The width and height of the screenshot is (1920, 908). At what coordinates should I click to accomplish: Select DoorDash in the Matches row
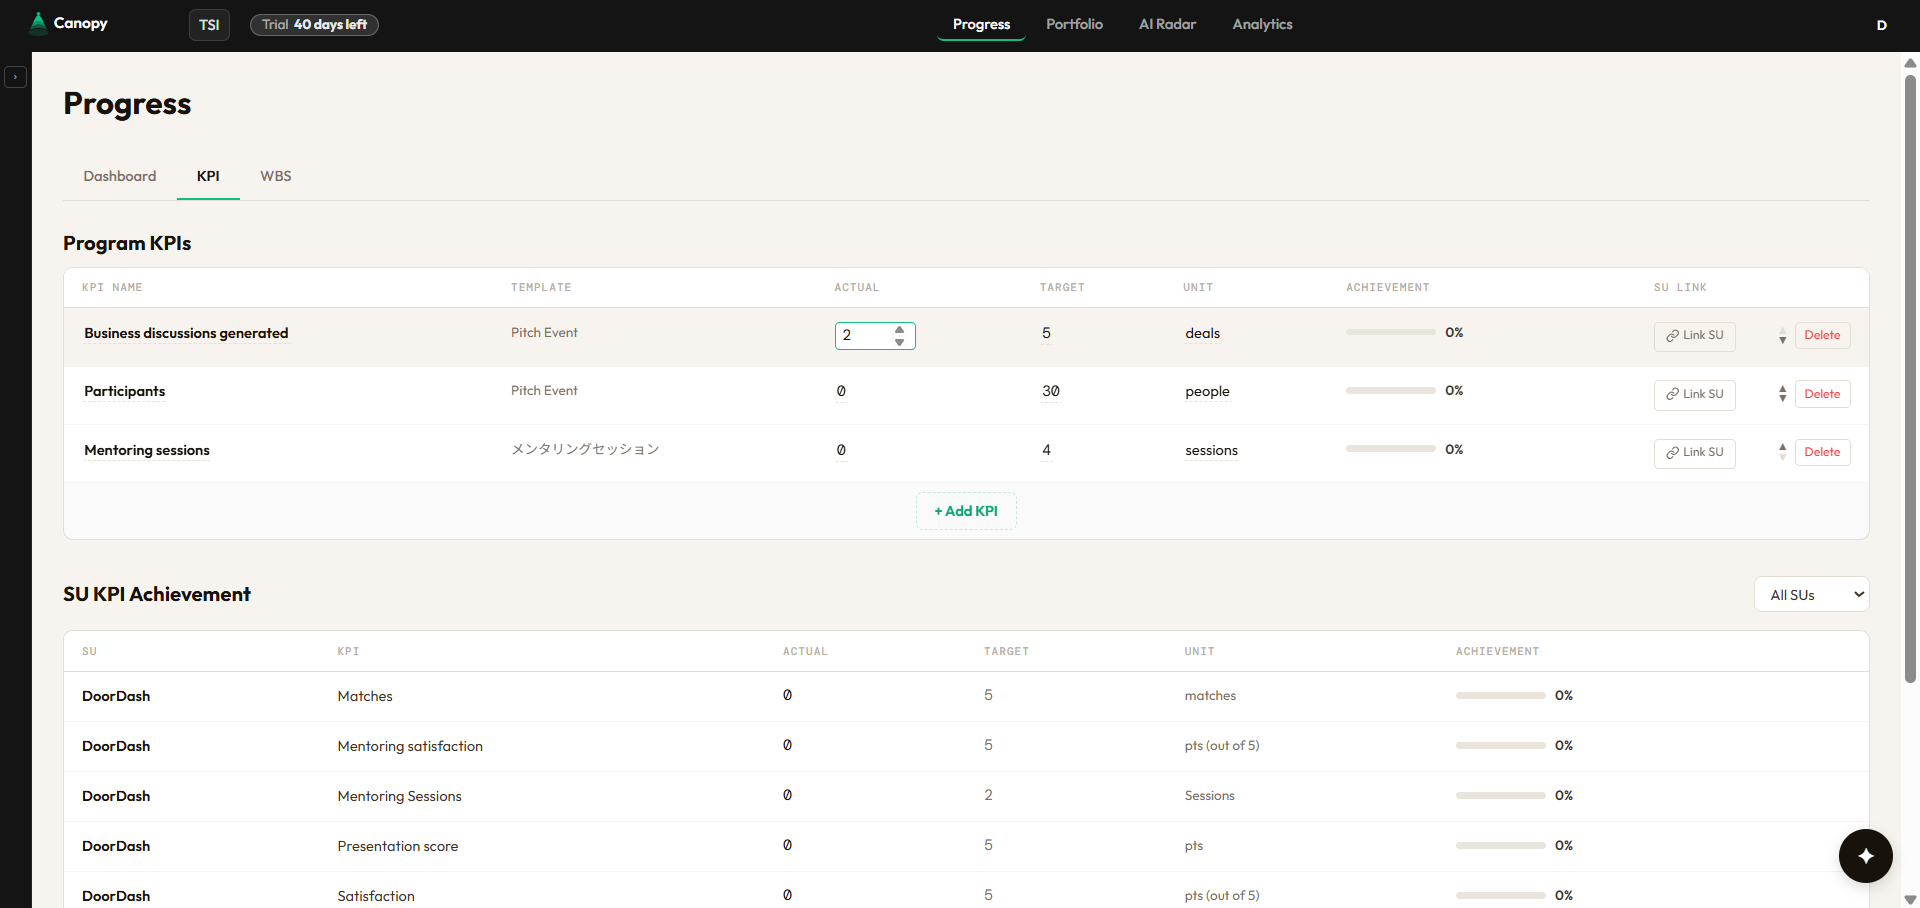[x=116, y=696]
